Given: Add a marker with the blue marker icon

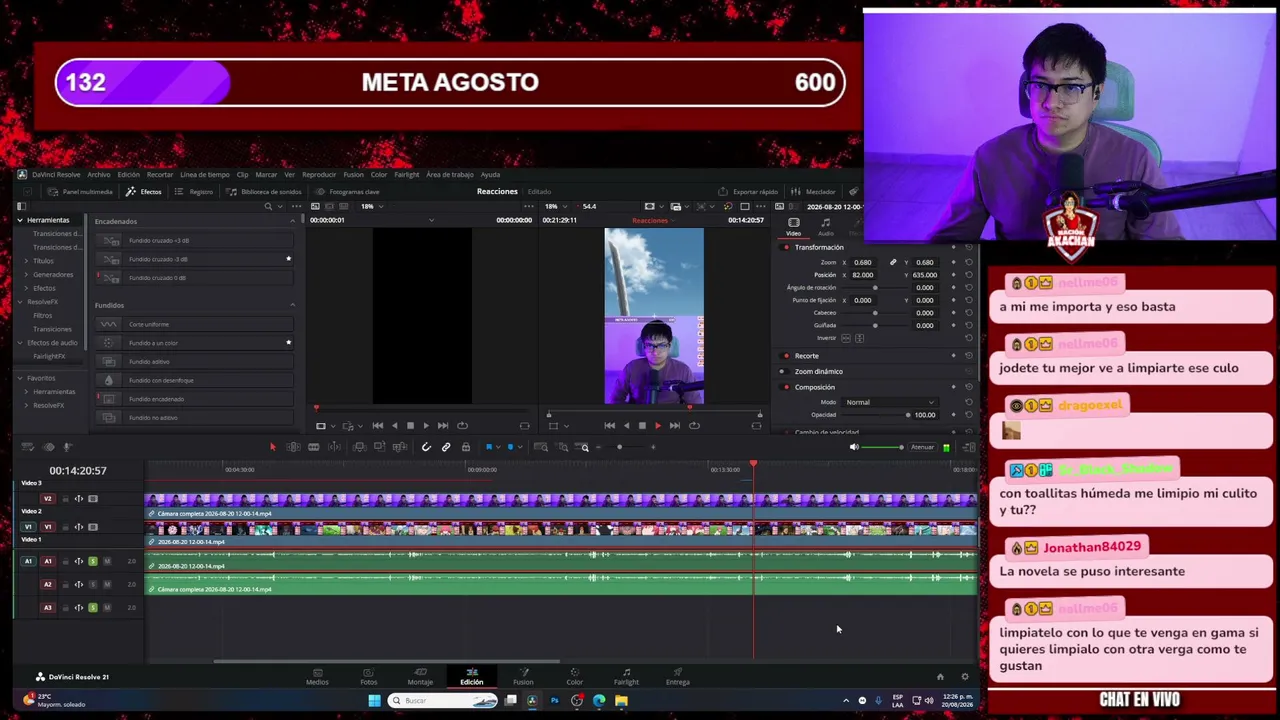Looking at the screenshot, I should [511, 447].
